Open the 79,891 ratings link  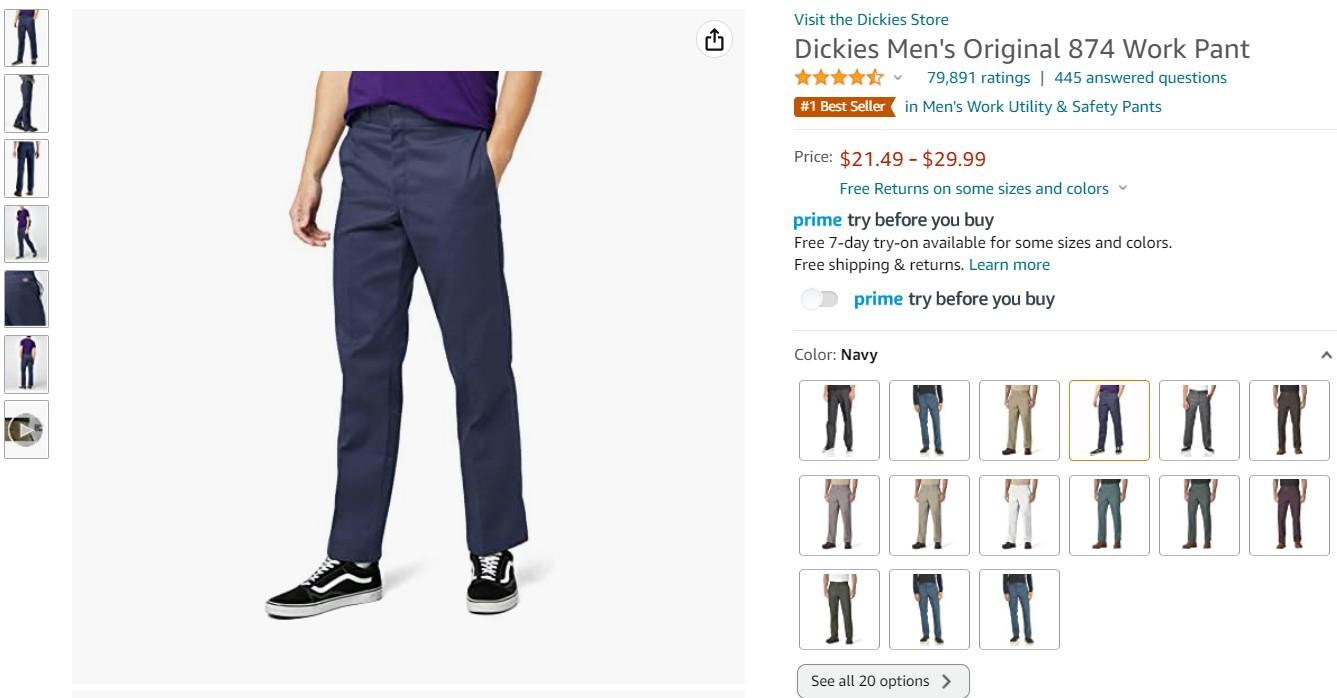pyautogui.click(x=978, y=78)
